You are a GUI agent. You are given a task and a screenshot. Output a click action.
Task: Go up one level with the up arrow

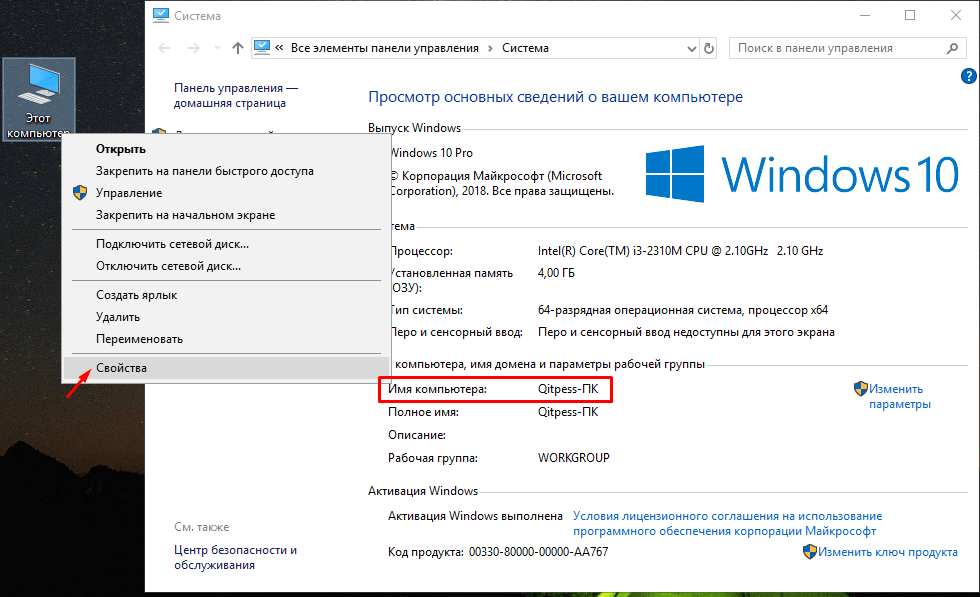click(238, 48)
